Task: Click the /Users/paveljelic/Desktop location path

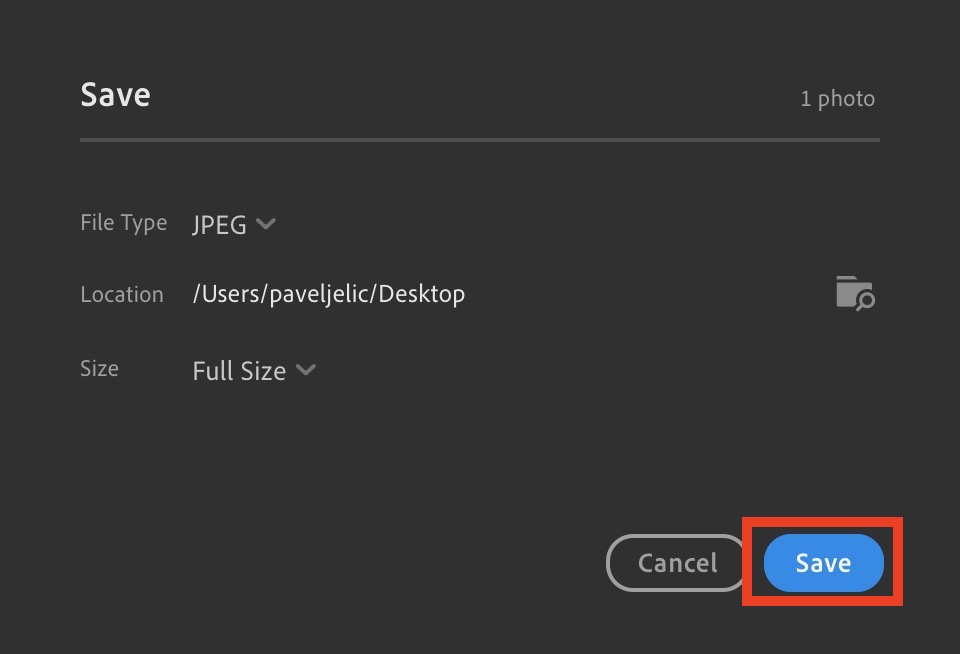Action: coord(328,294)
